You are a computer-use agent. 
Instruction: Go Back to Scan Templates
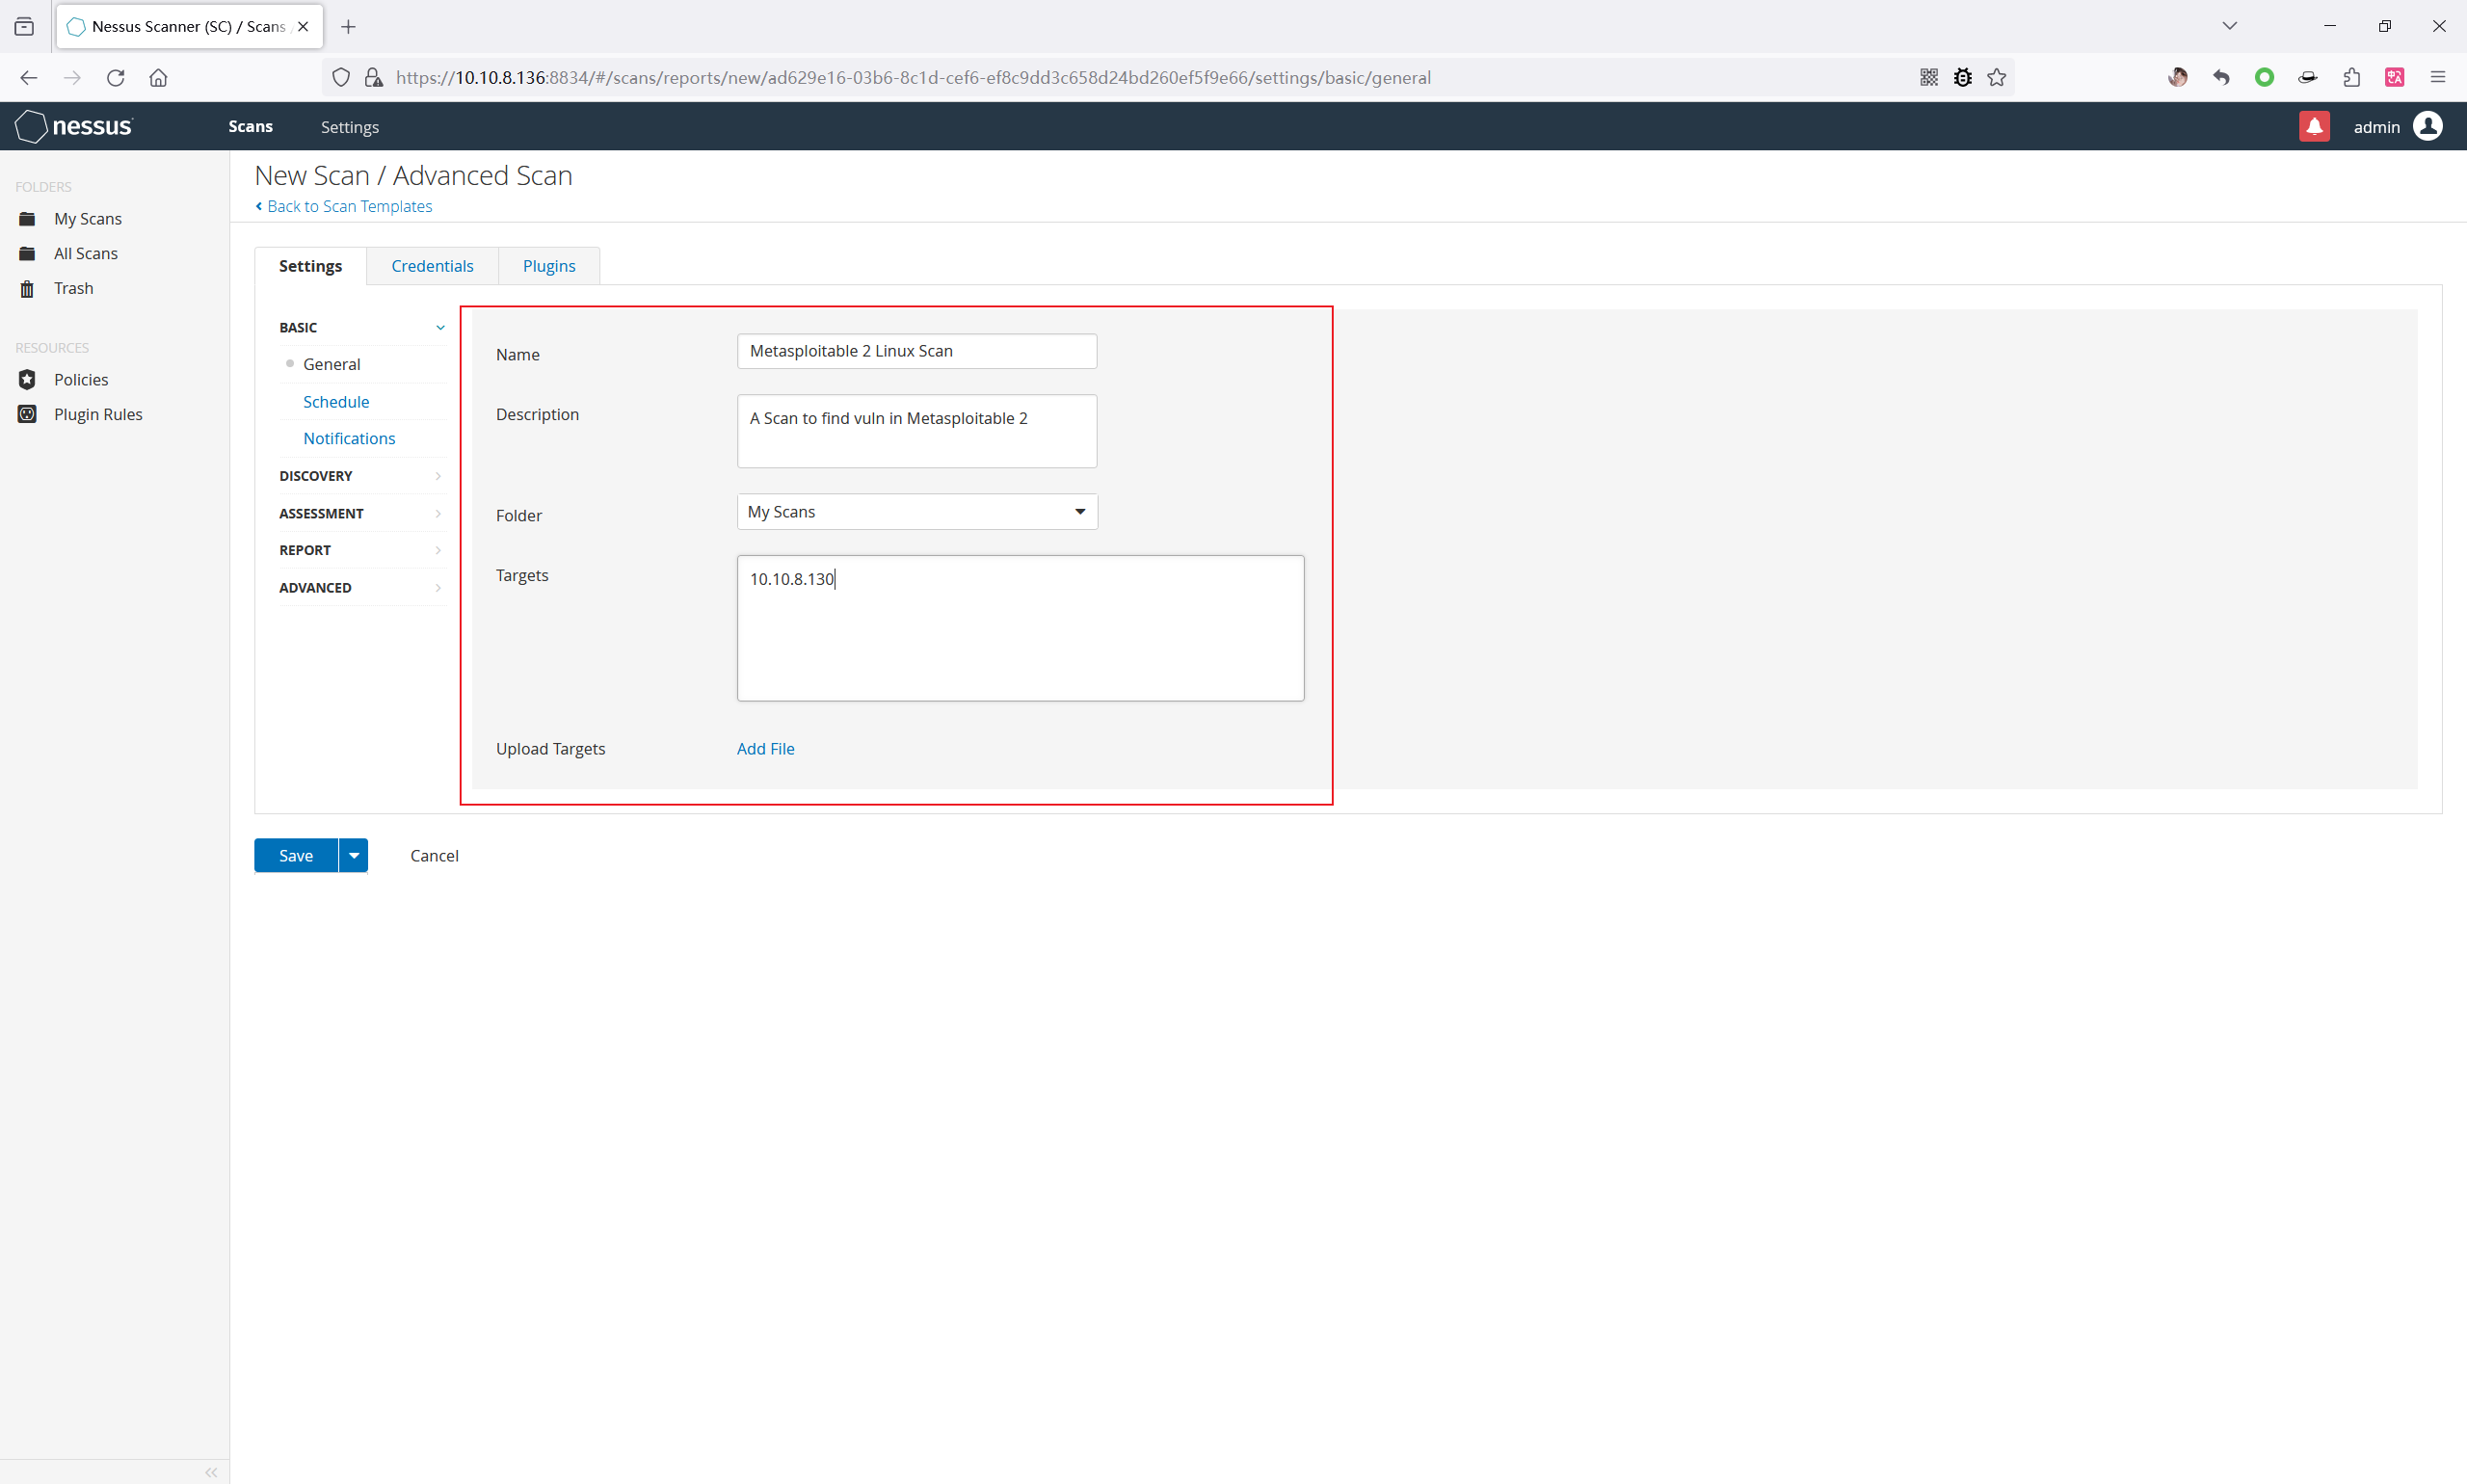tap(344, 207)
